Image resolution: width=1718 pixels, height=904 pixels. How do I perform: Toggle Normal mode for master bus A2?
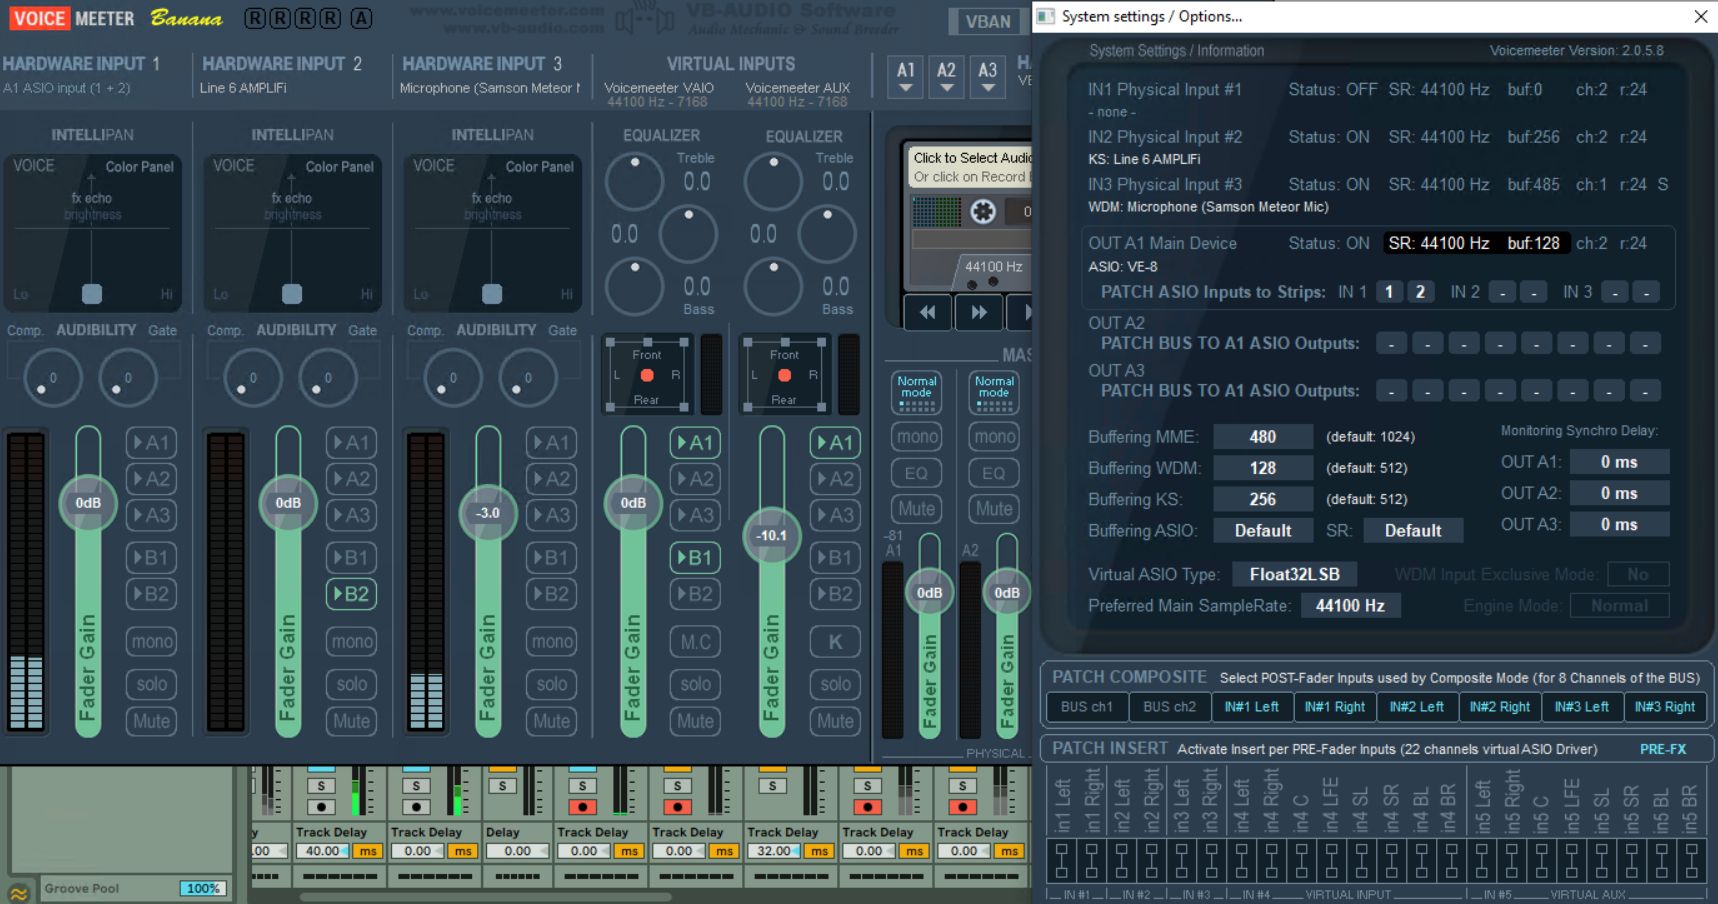[994, 392]
